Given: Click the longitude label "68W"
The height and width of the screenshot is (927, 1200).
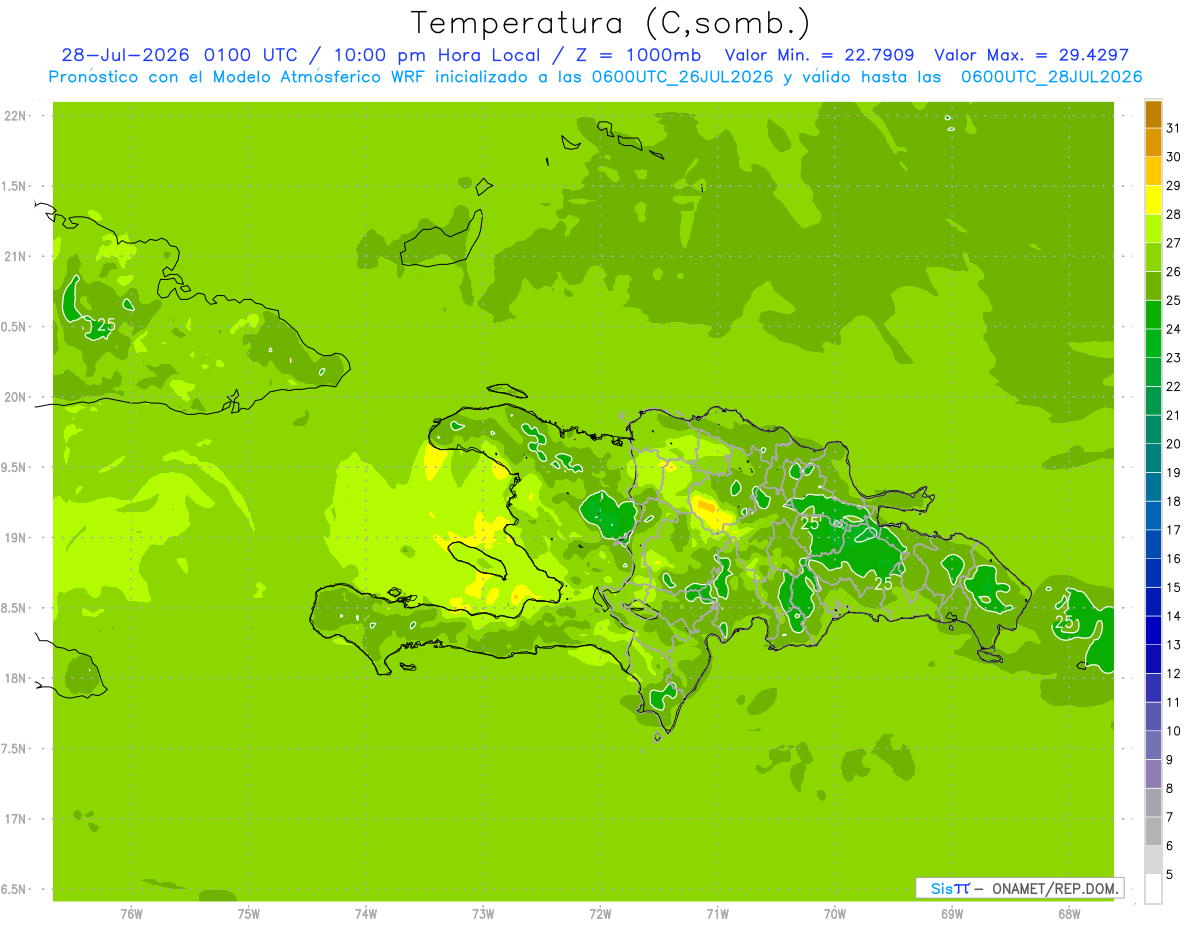Looking at the screenshot, I should click(x=1069, y=914).
